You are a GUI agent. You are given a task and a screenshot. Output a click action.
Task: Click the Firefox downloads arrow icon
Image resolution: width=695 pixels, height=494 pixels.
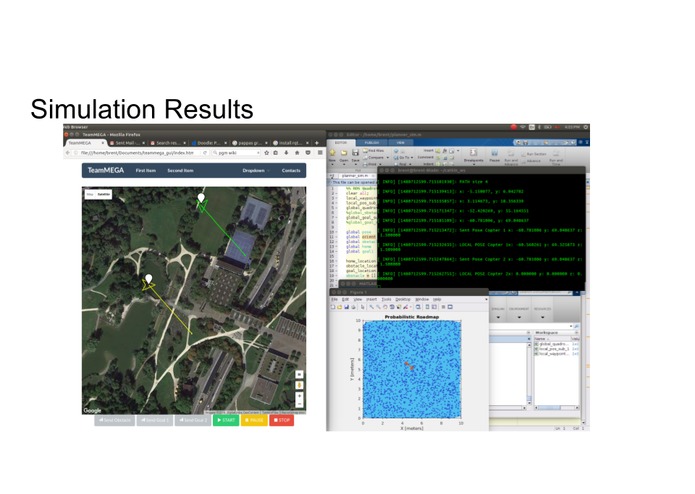click(x=286, y=153)
